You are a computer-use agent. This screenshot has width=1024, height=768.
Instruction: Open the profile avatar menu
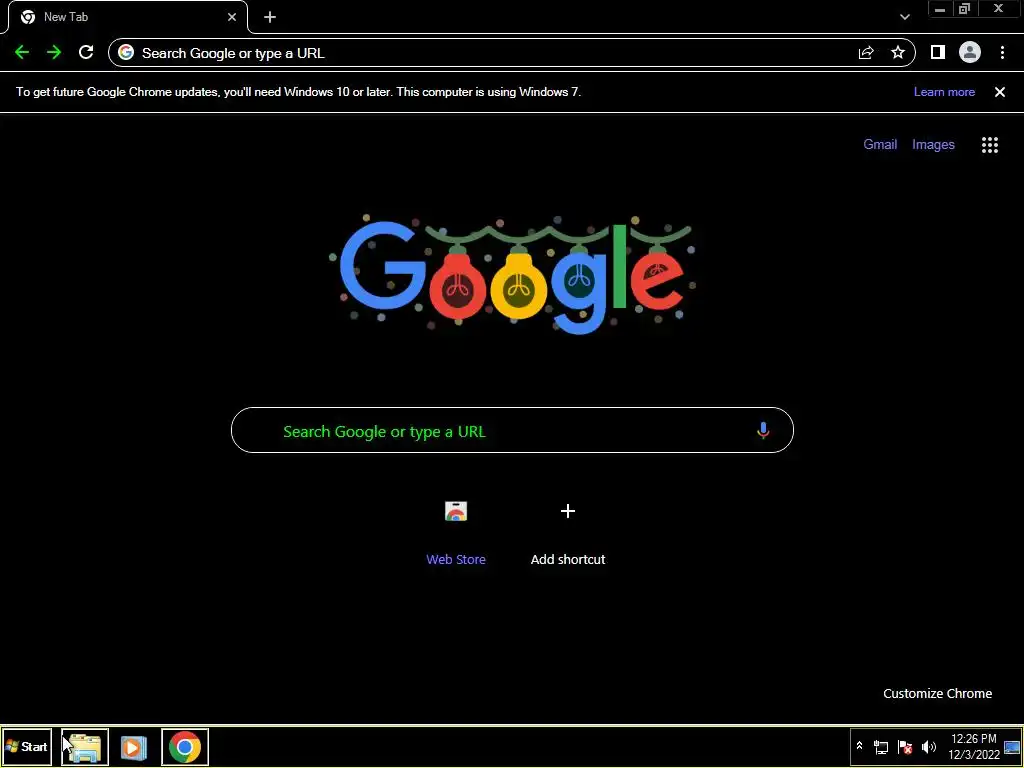coord(970,53)
